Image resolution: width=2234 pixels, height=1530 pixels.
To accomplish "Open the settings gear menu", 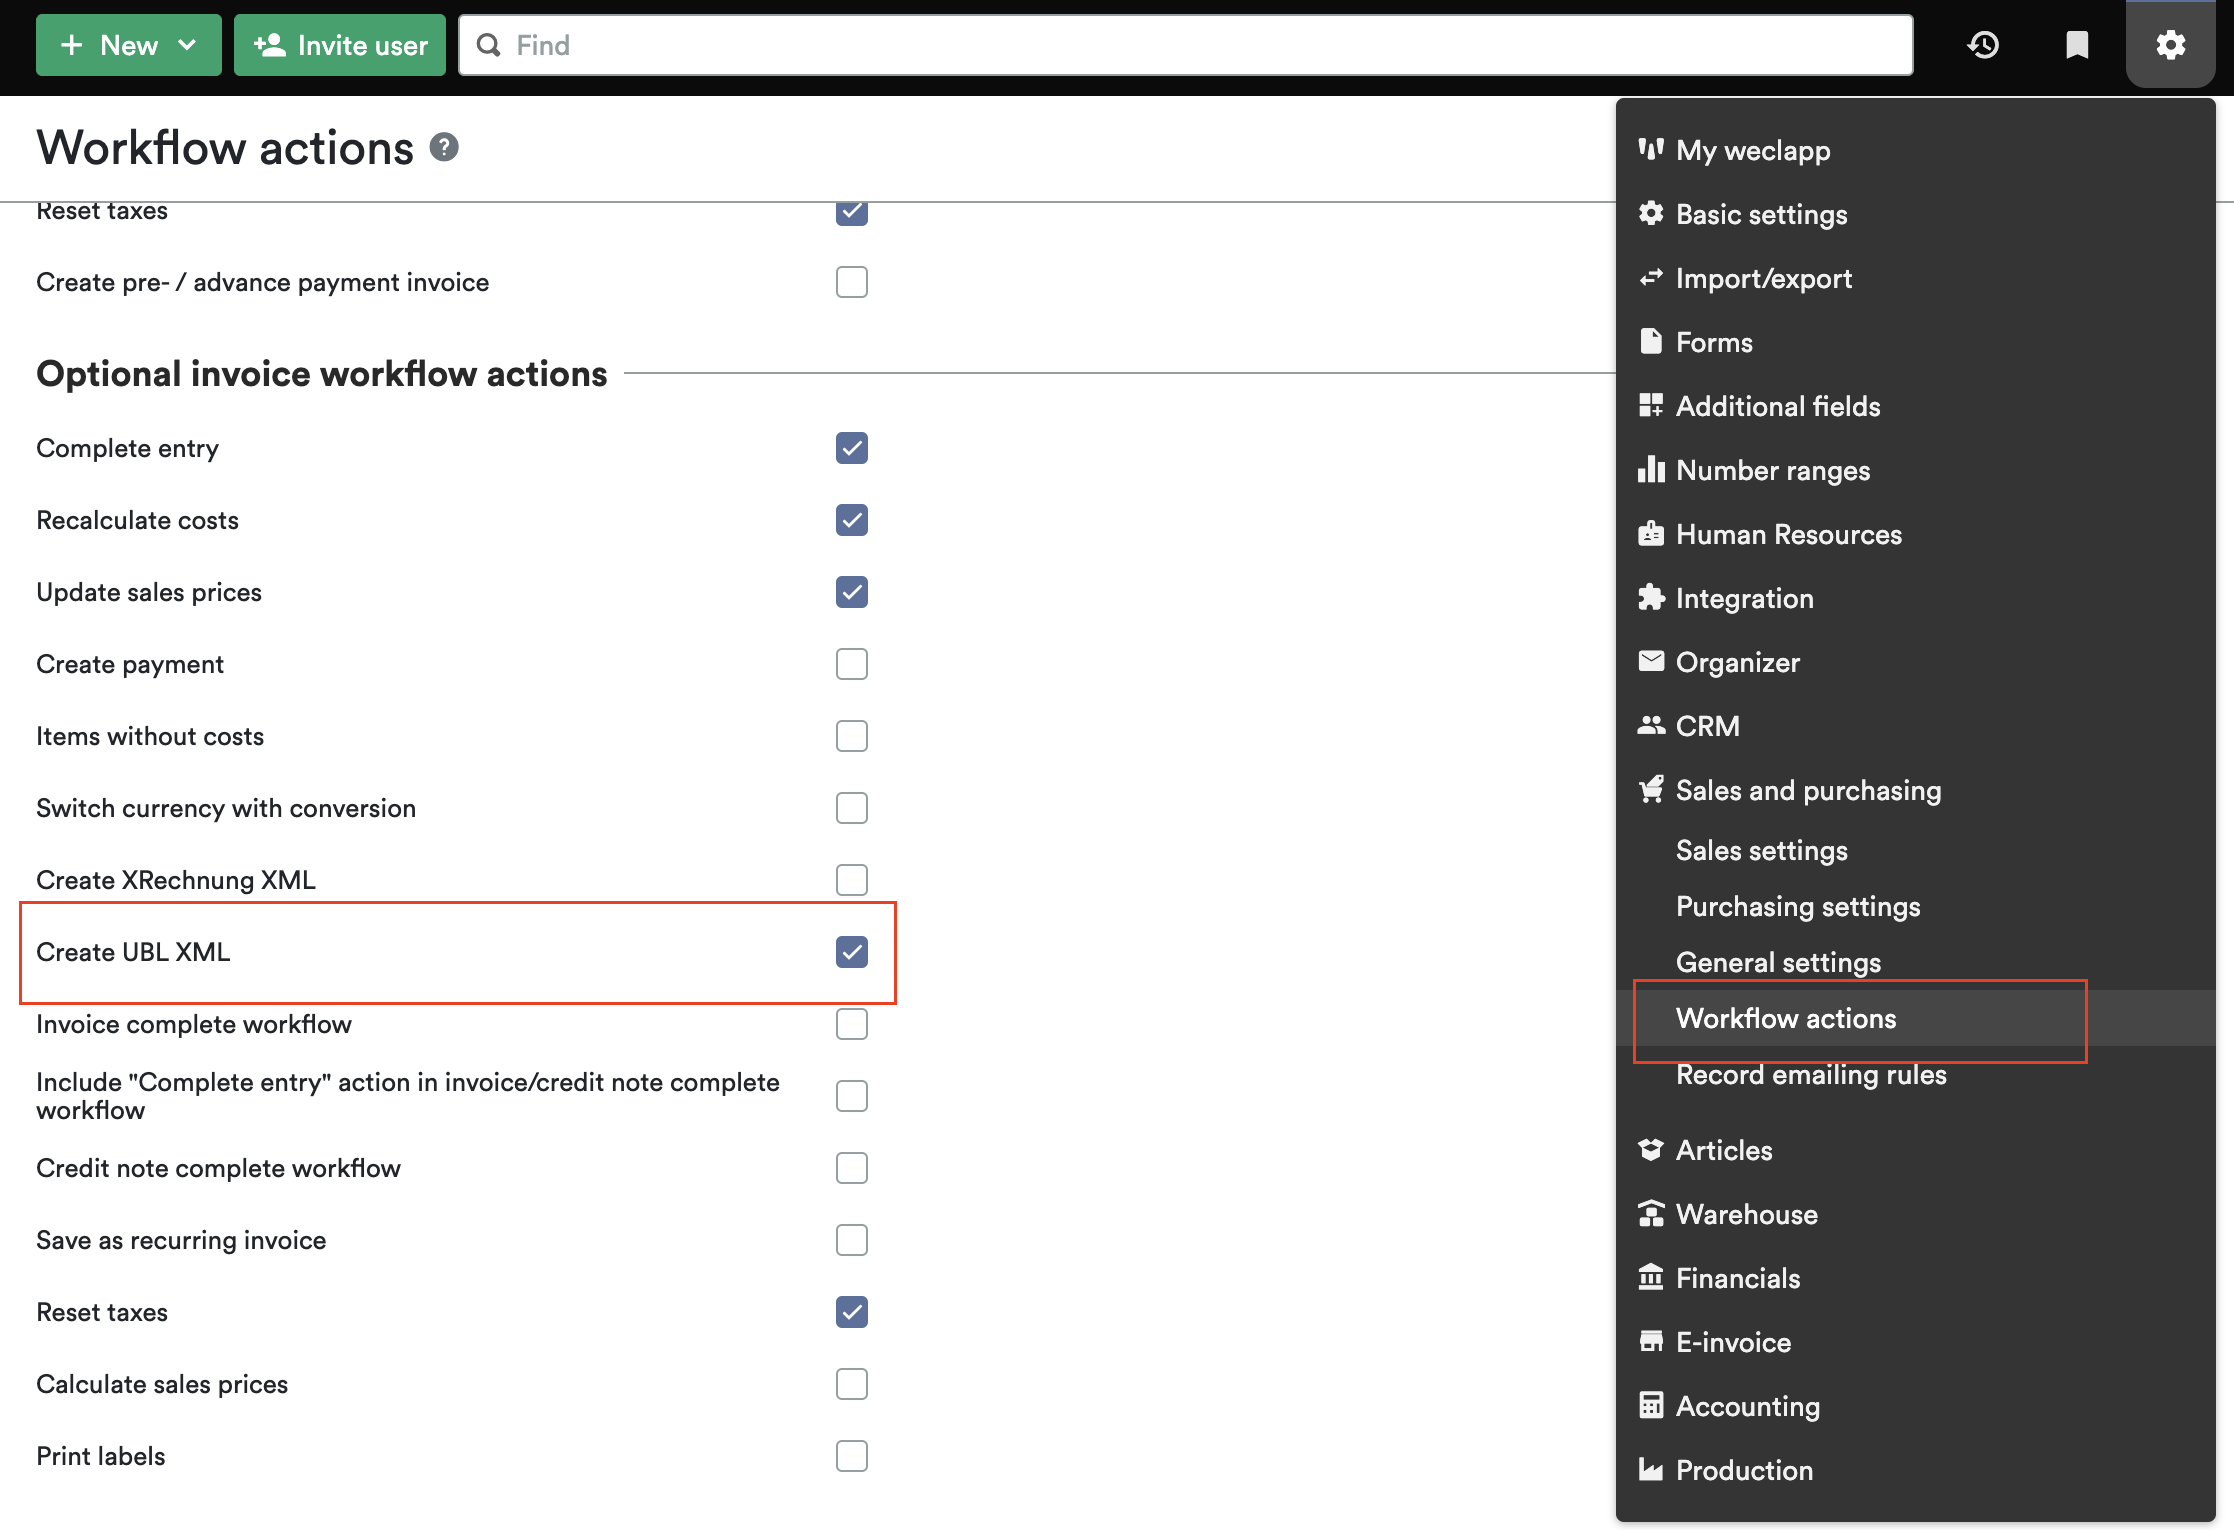I will pos(2170,44).
